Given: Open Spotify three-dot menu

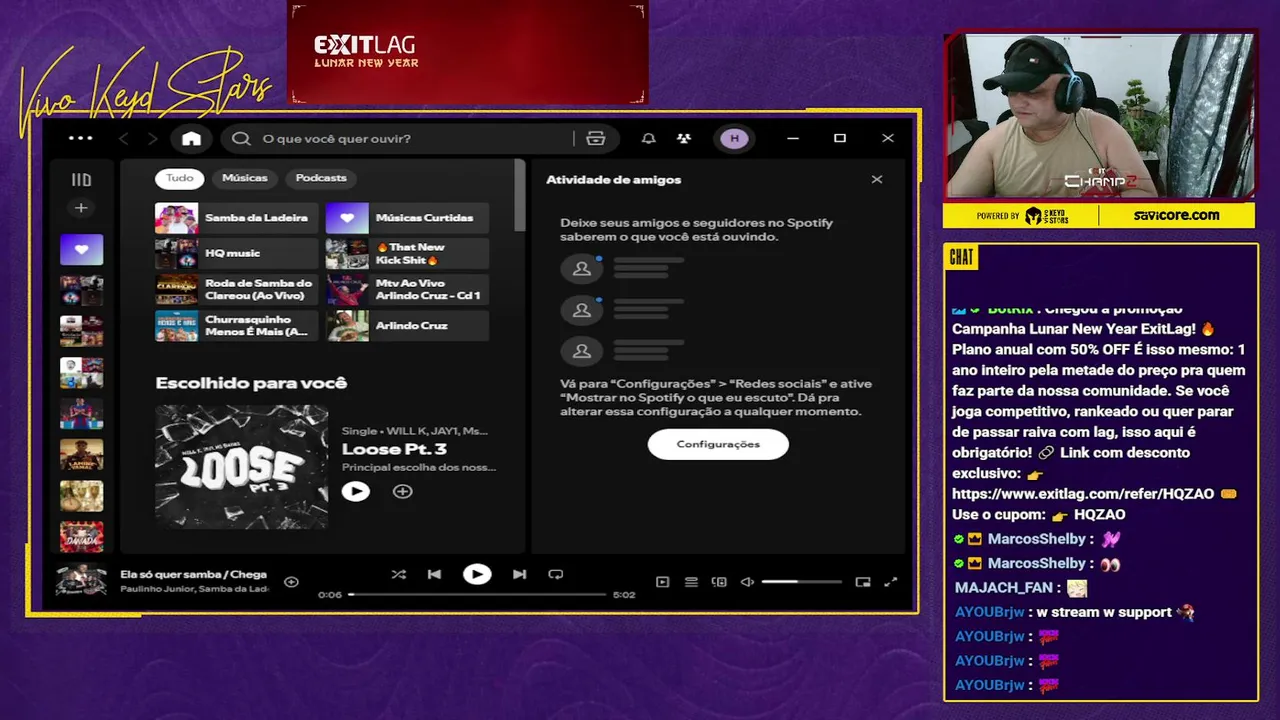Looking at the screenshot, I should pyautogui.click(x=81, y=138).
